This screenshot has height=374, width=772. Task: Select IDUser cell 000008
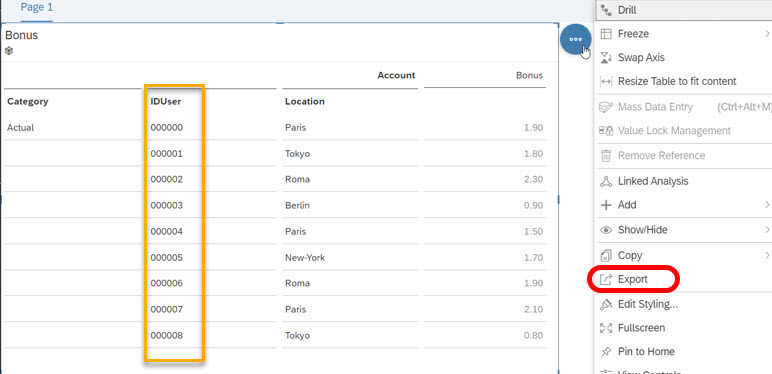tap(167, 336)
